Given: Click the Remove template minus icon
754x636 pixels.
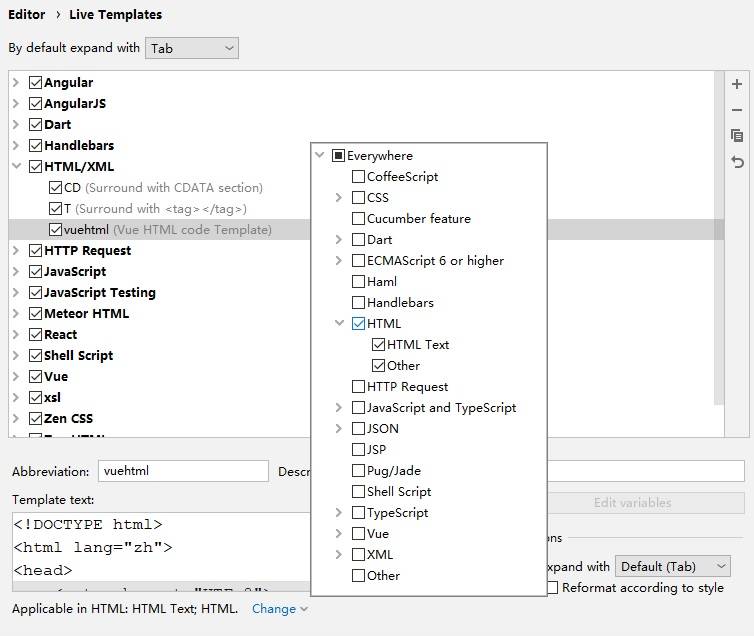Looking at the screenshot, I should (737, 110).
